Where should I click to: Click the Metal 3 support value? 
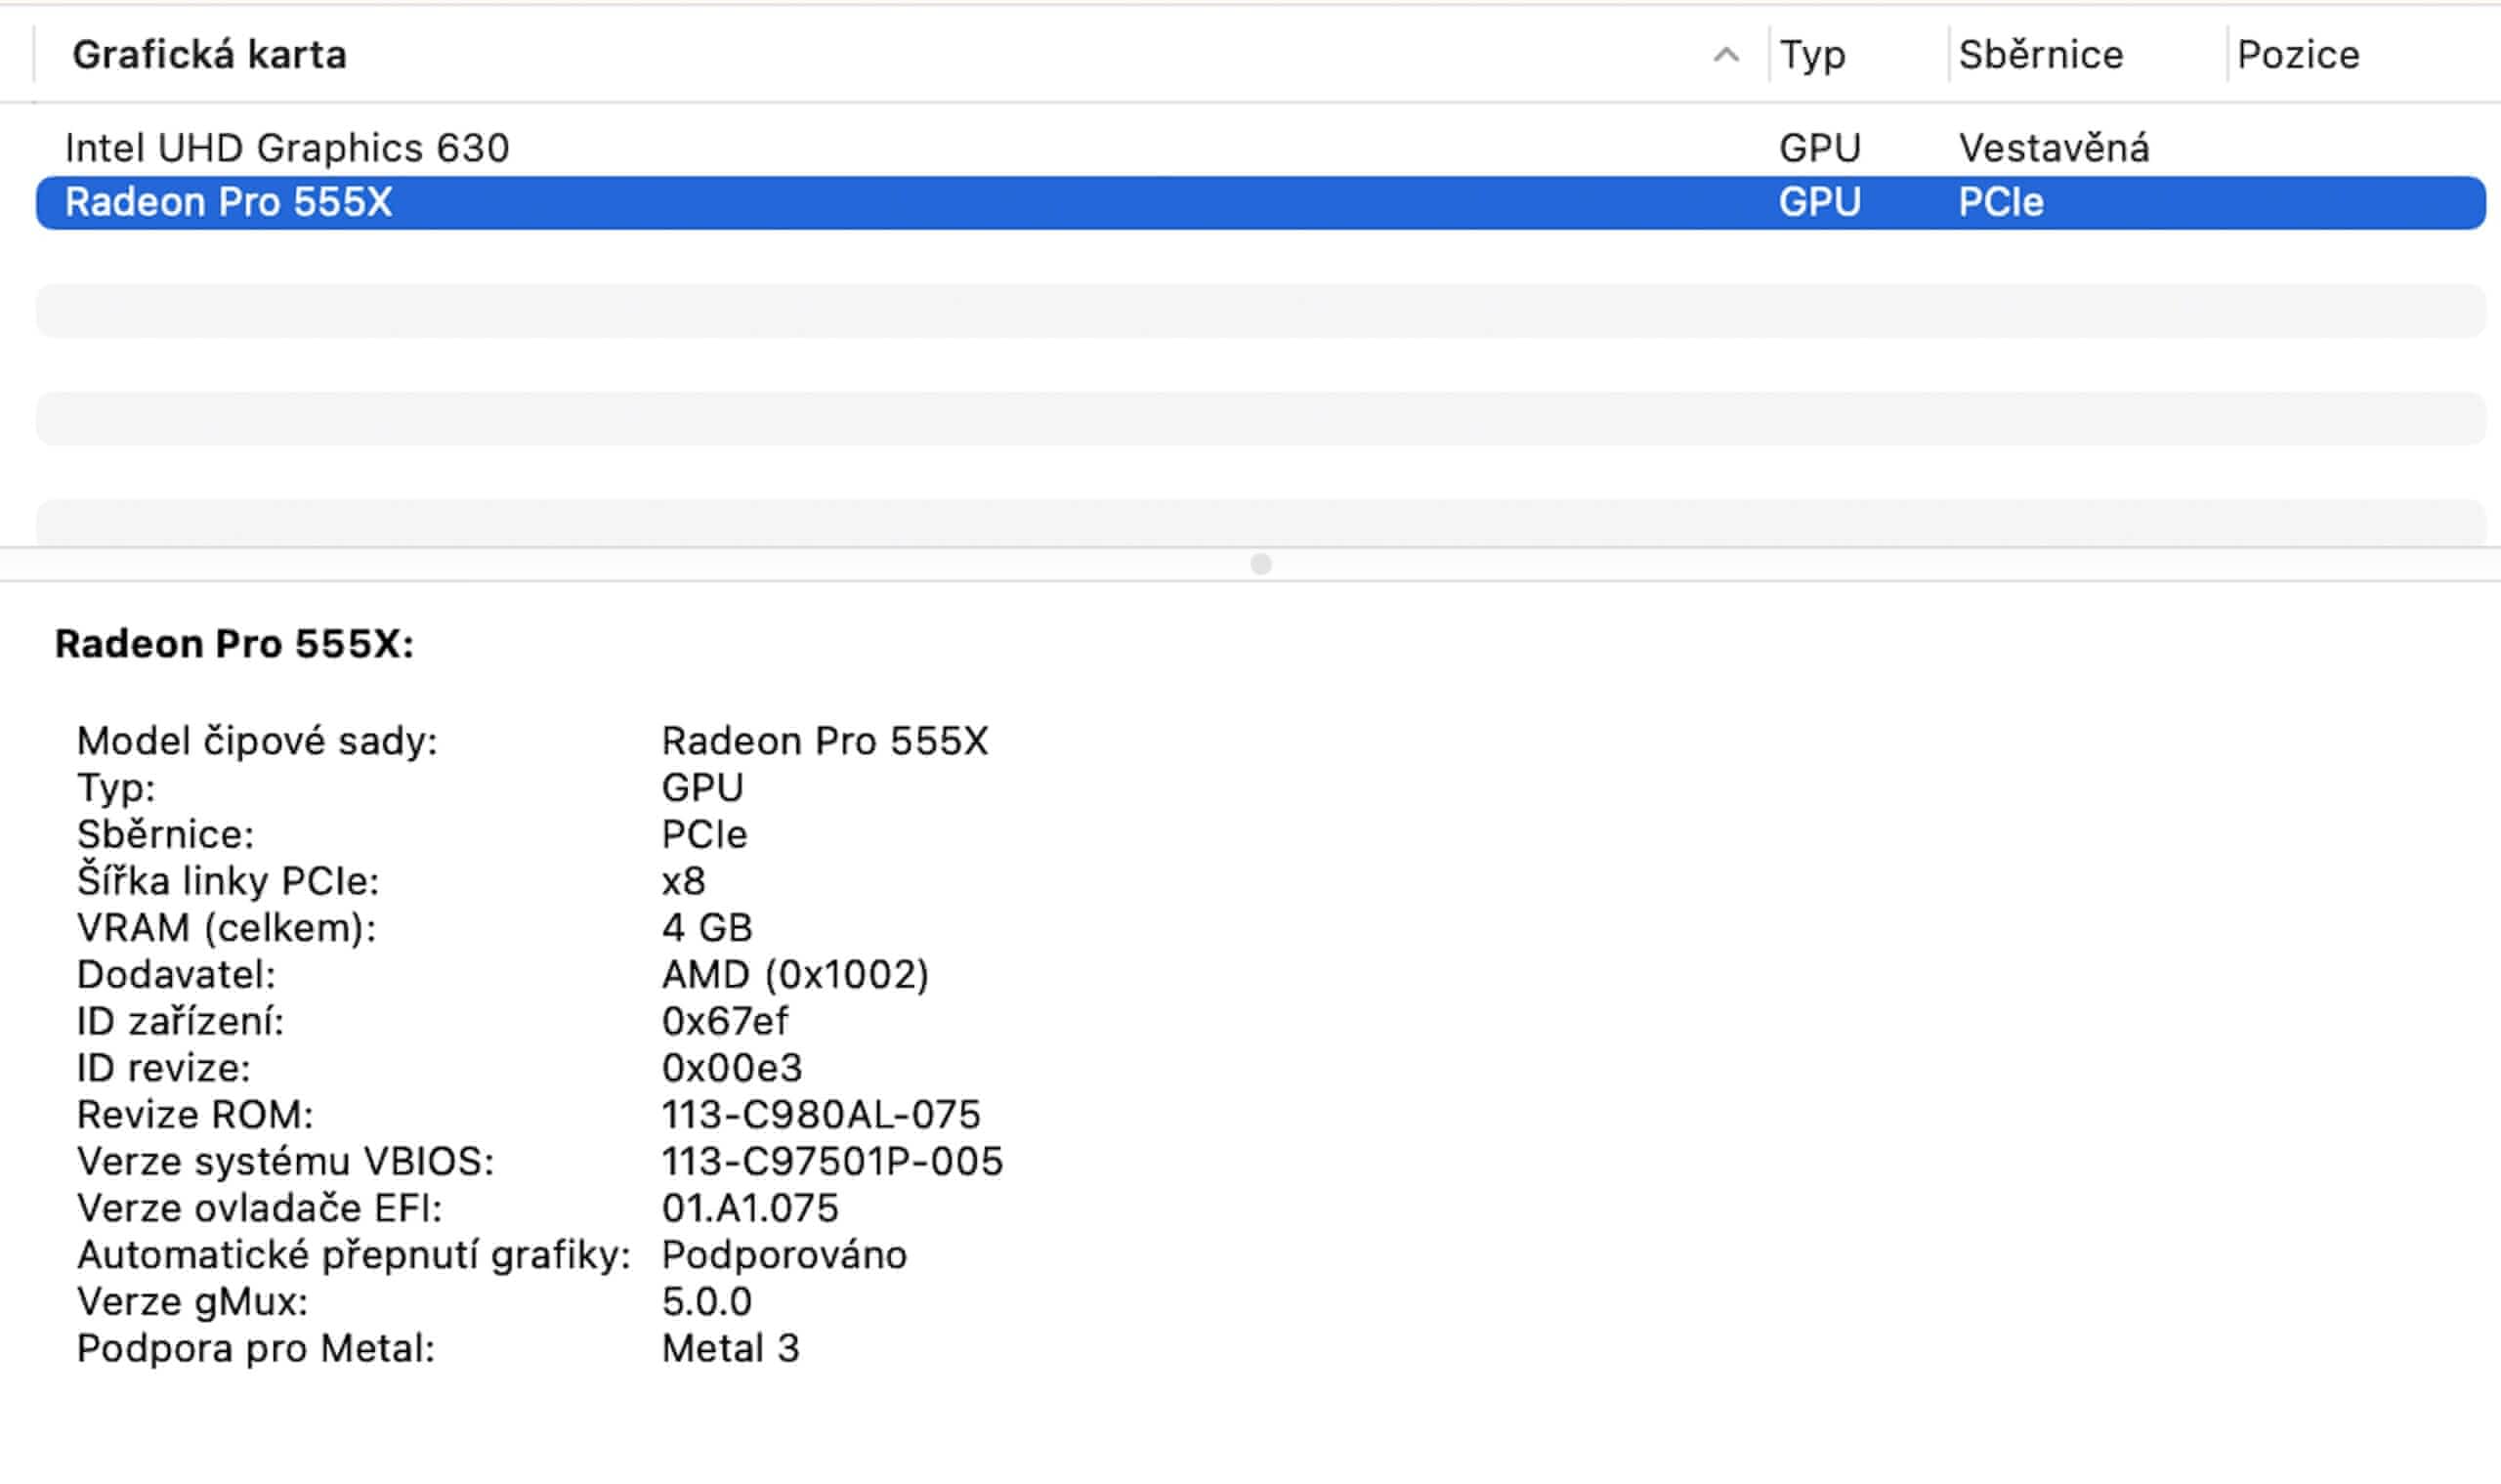pyautogui.click(x=730, y=1348)
